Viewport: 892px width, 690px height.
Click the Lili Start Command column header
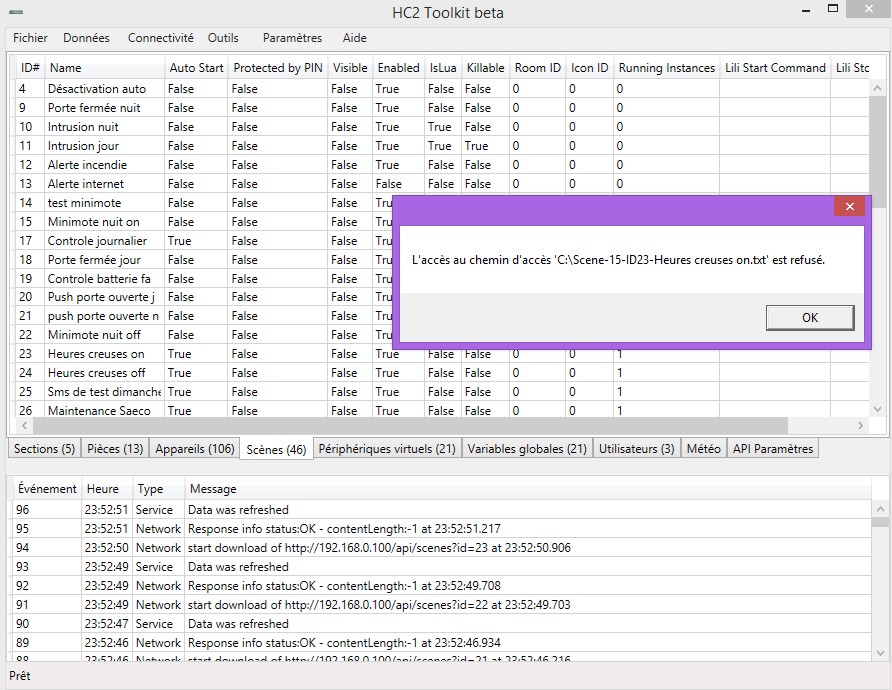775,68
